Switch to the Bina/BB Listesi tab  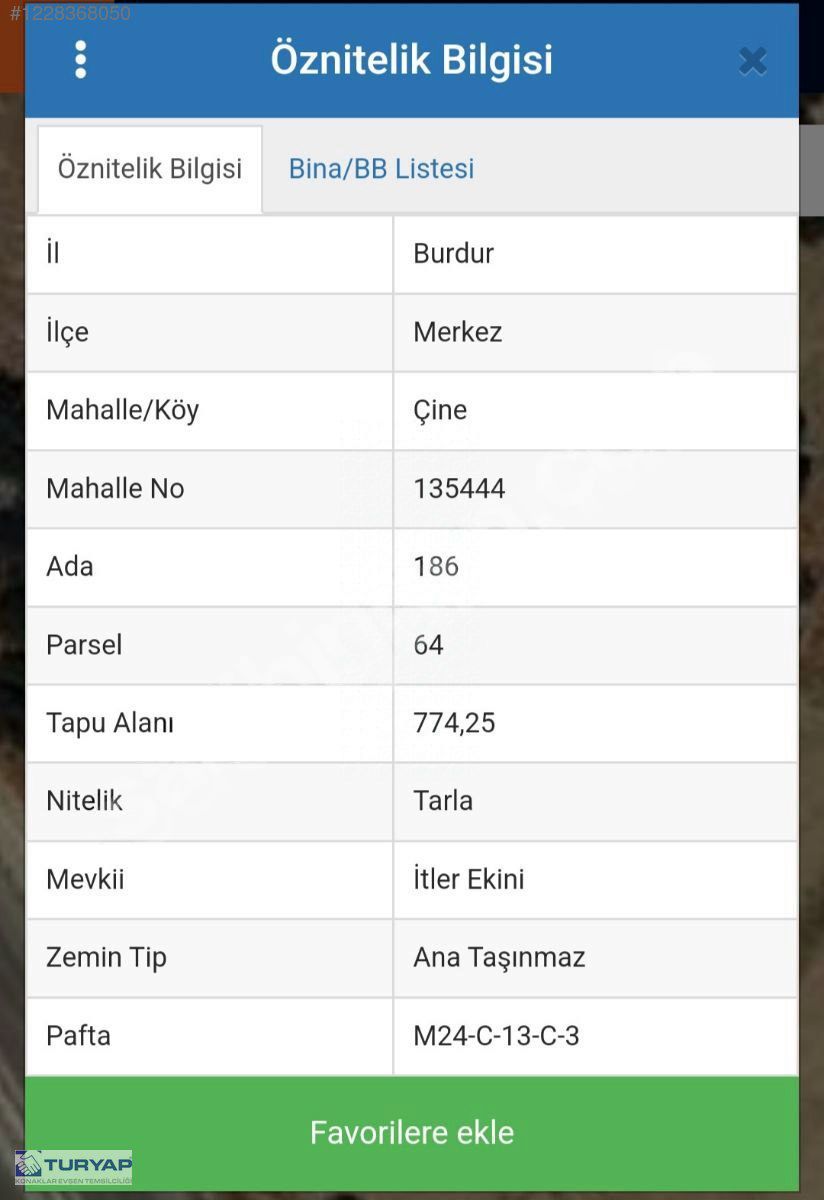pyautogui.click(x=381, y=169)
